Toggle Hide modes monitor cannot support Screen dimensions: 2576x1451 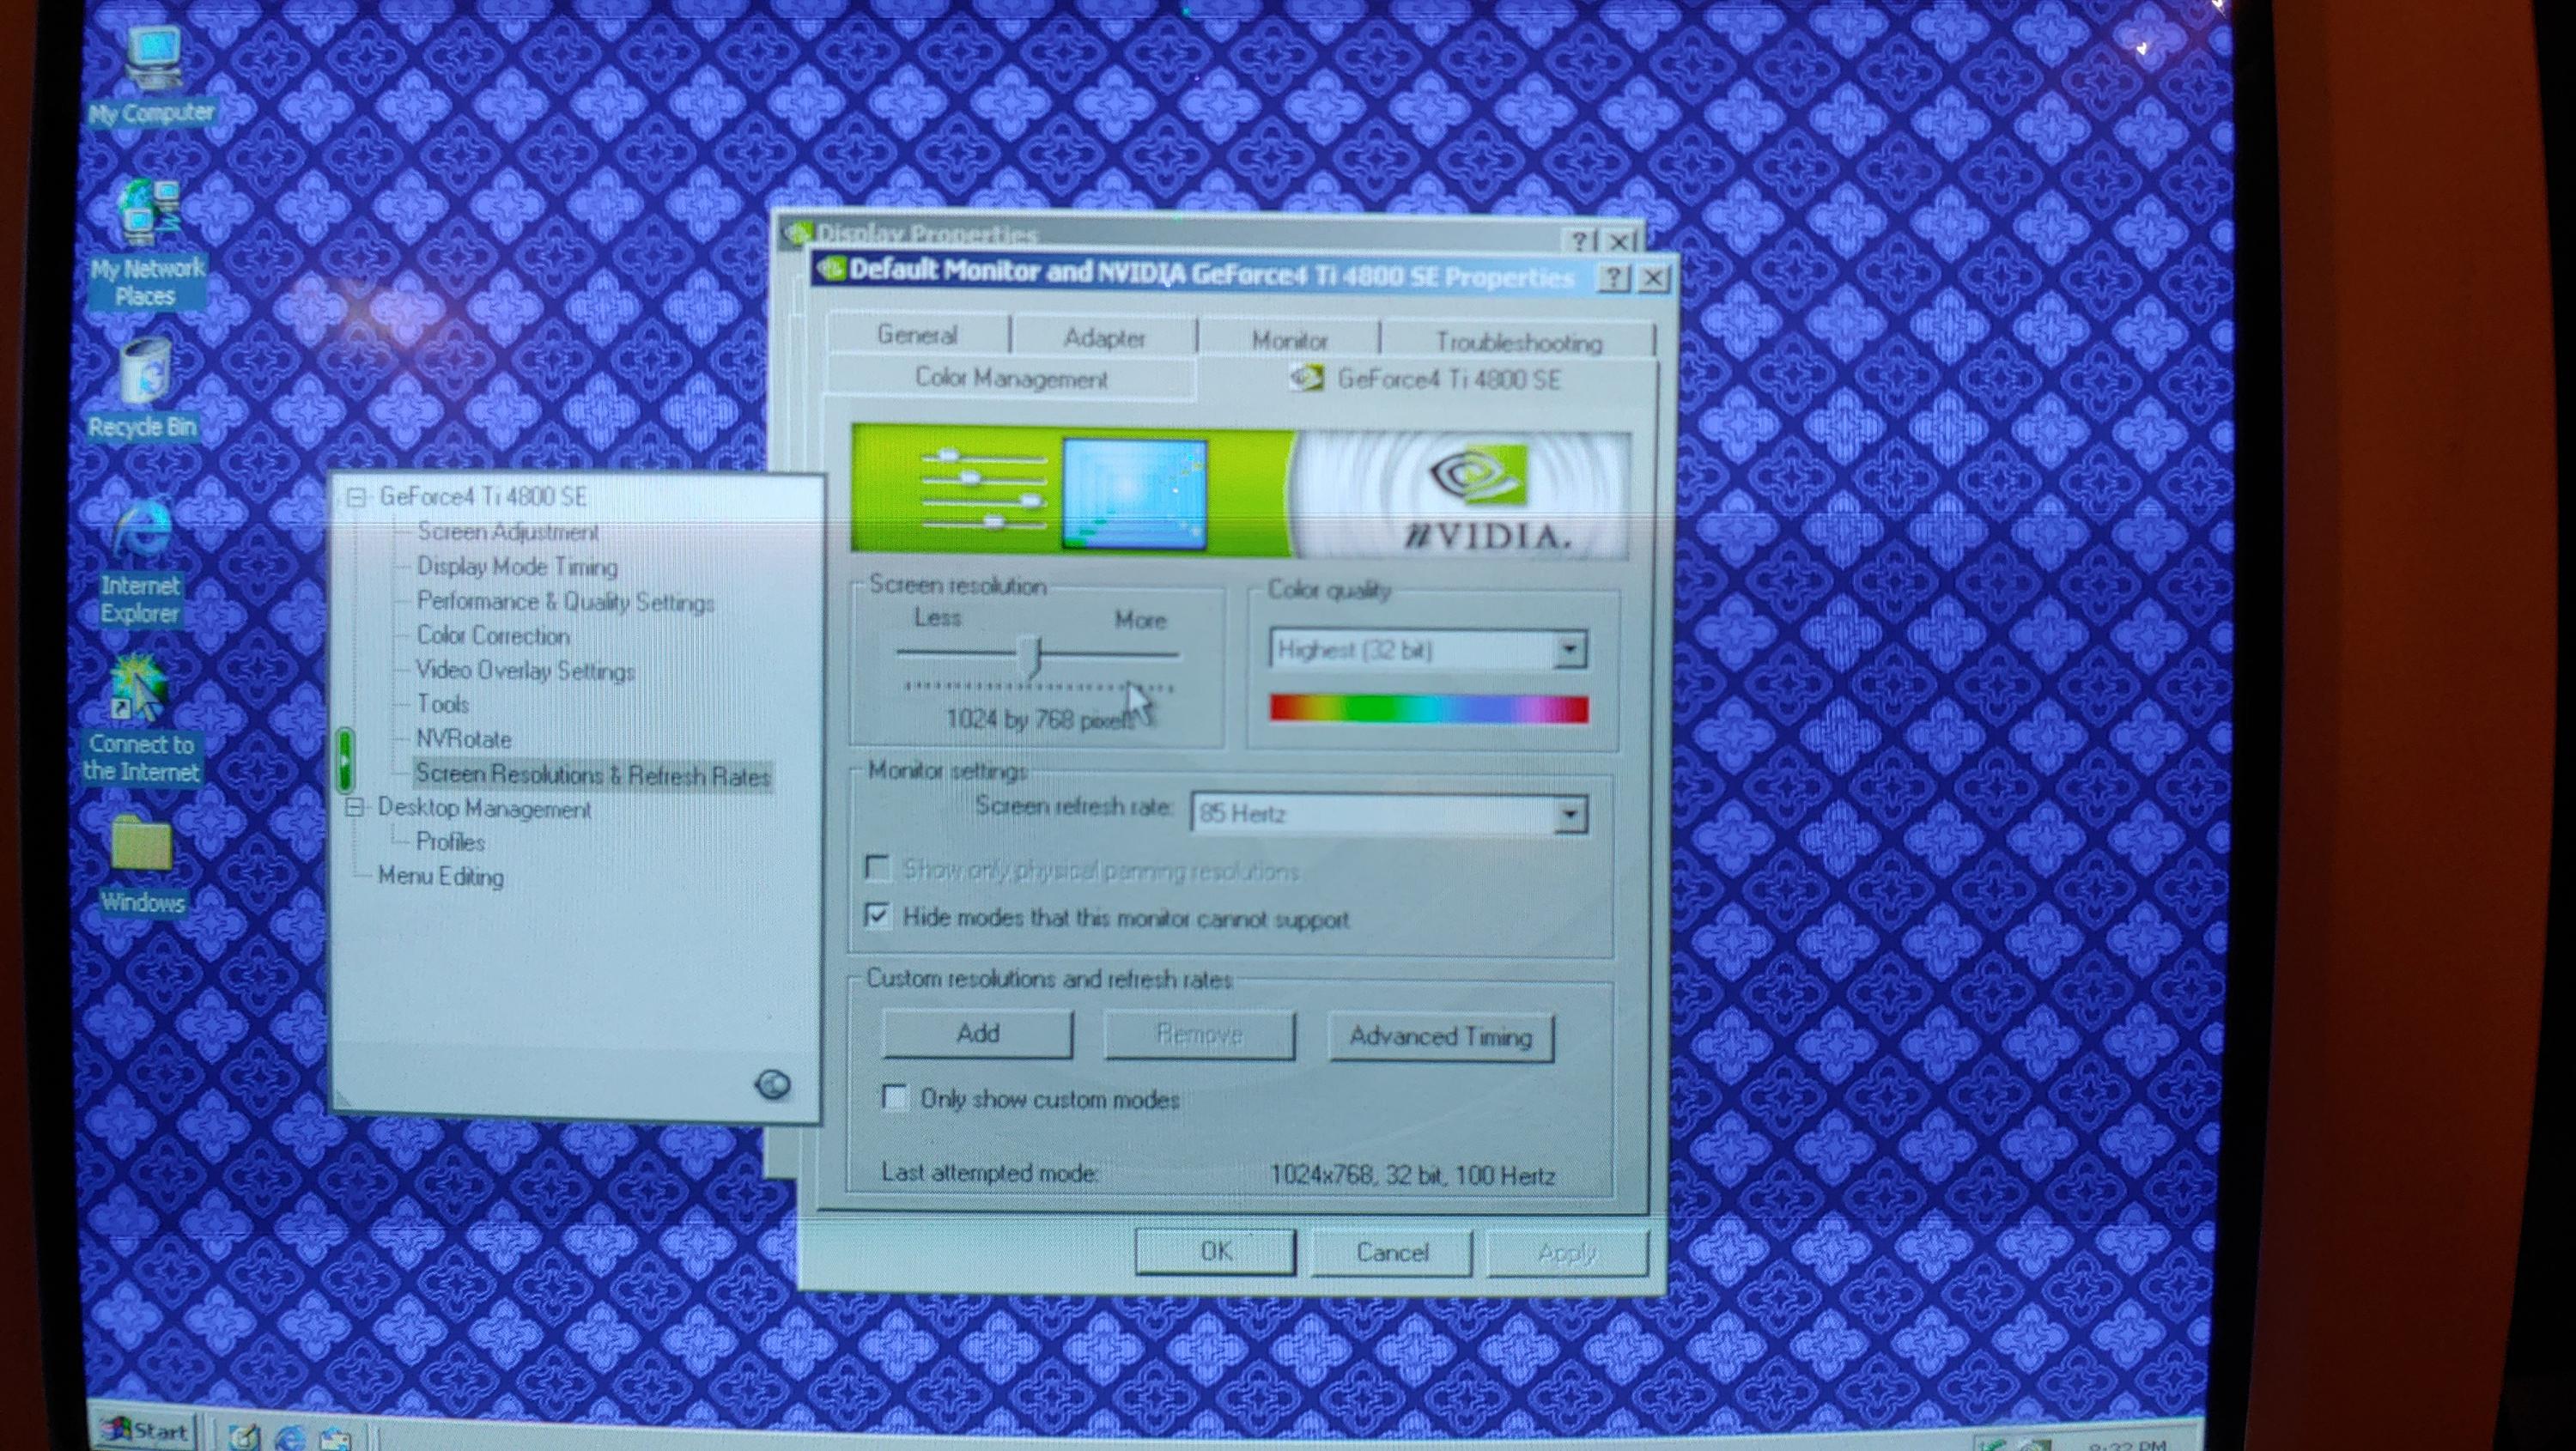(877, 916)
